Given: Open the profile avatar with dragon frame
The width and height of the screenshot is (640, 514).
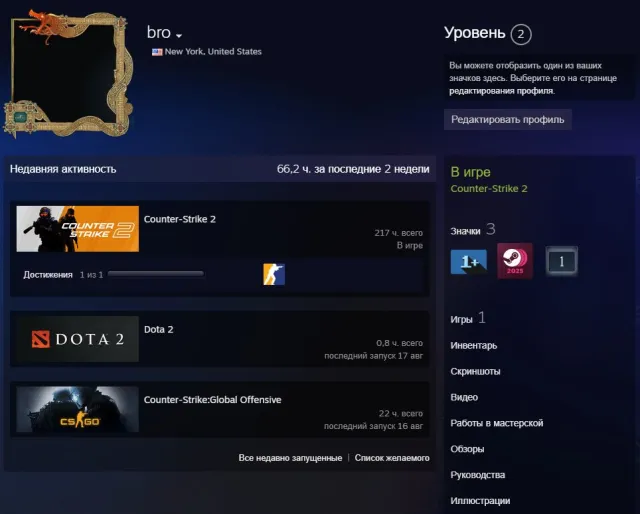Looking at the screenshot, I should pyautogui.click(x=68, y=74).
